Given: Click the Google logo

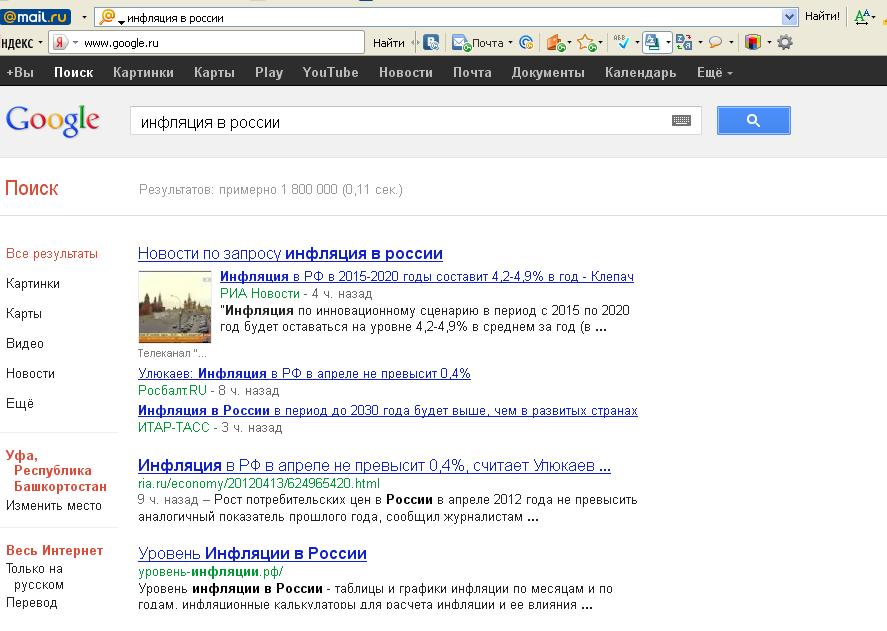Looking at the screenshot, I should click(x=53, y=120).
